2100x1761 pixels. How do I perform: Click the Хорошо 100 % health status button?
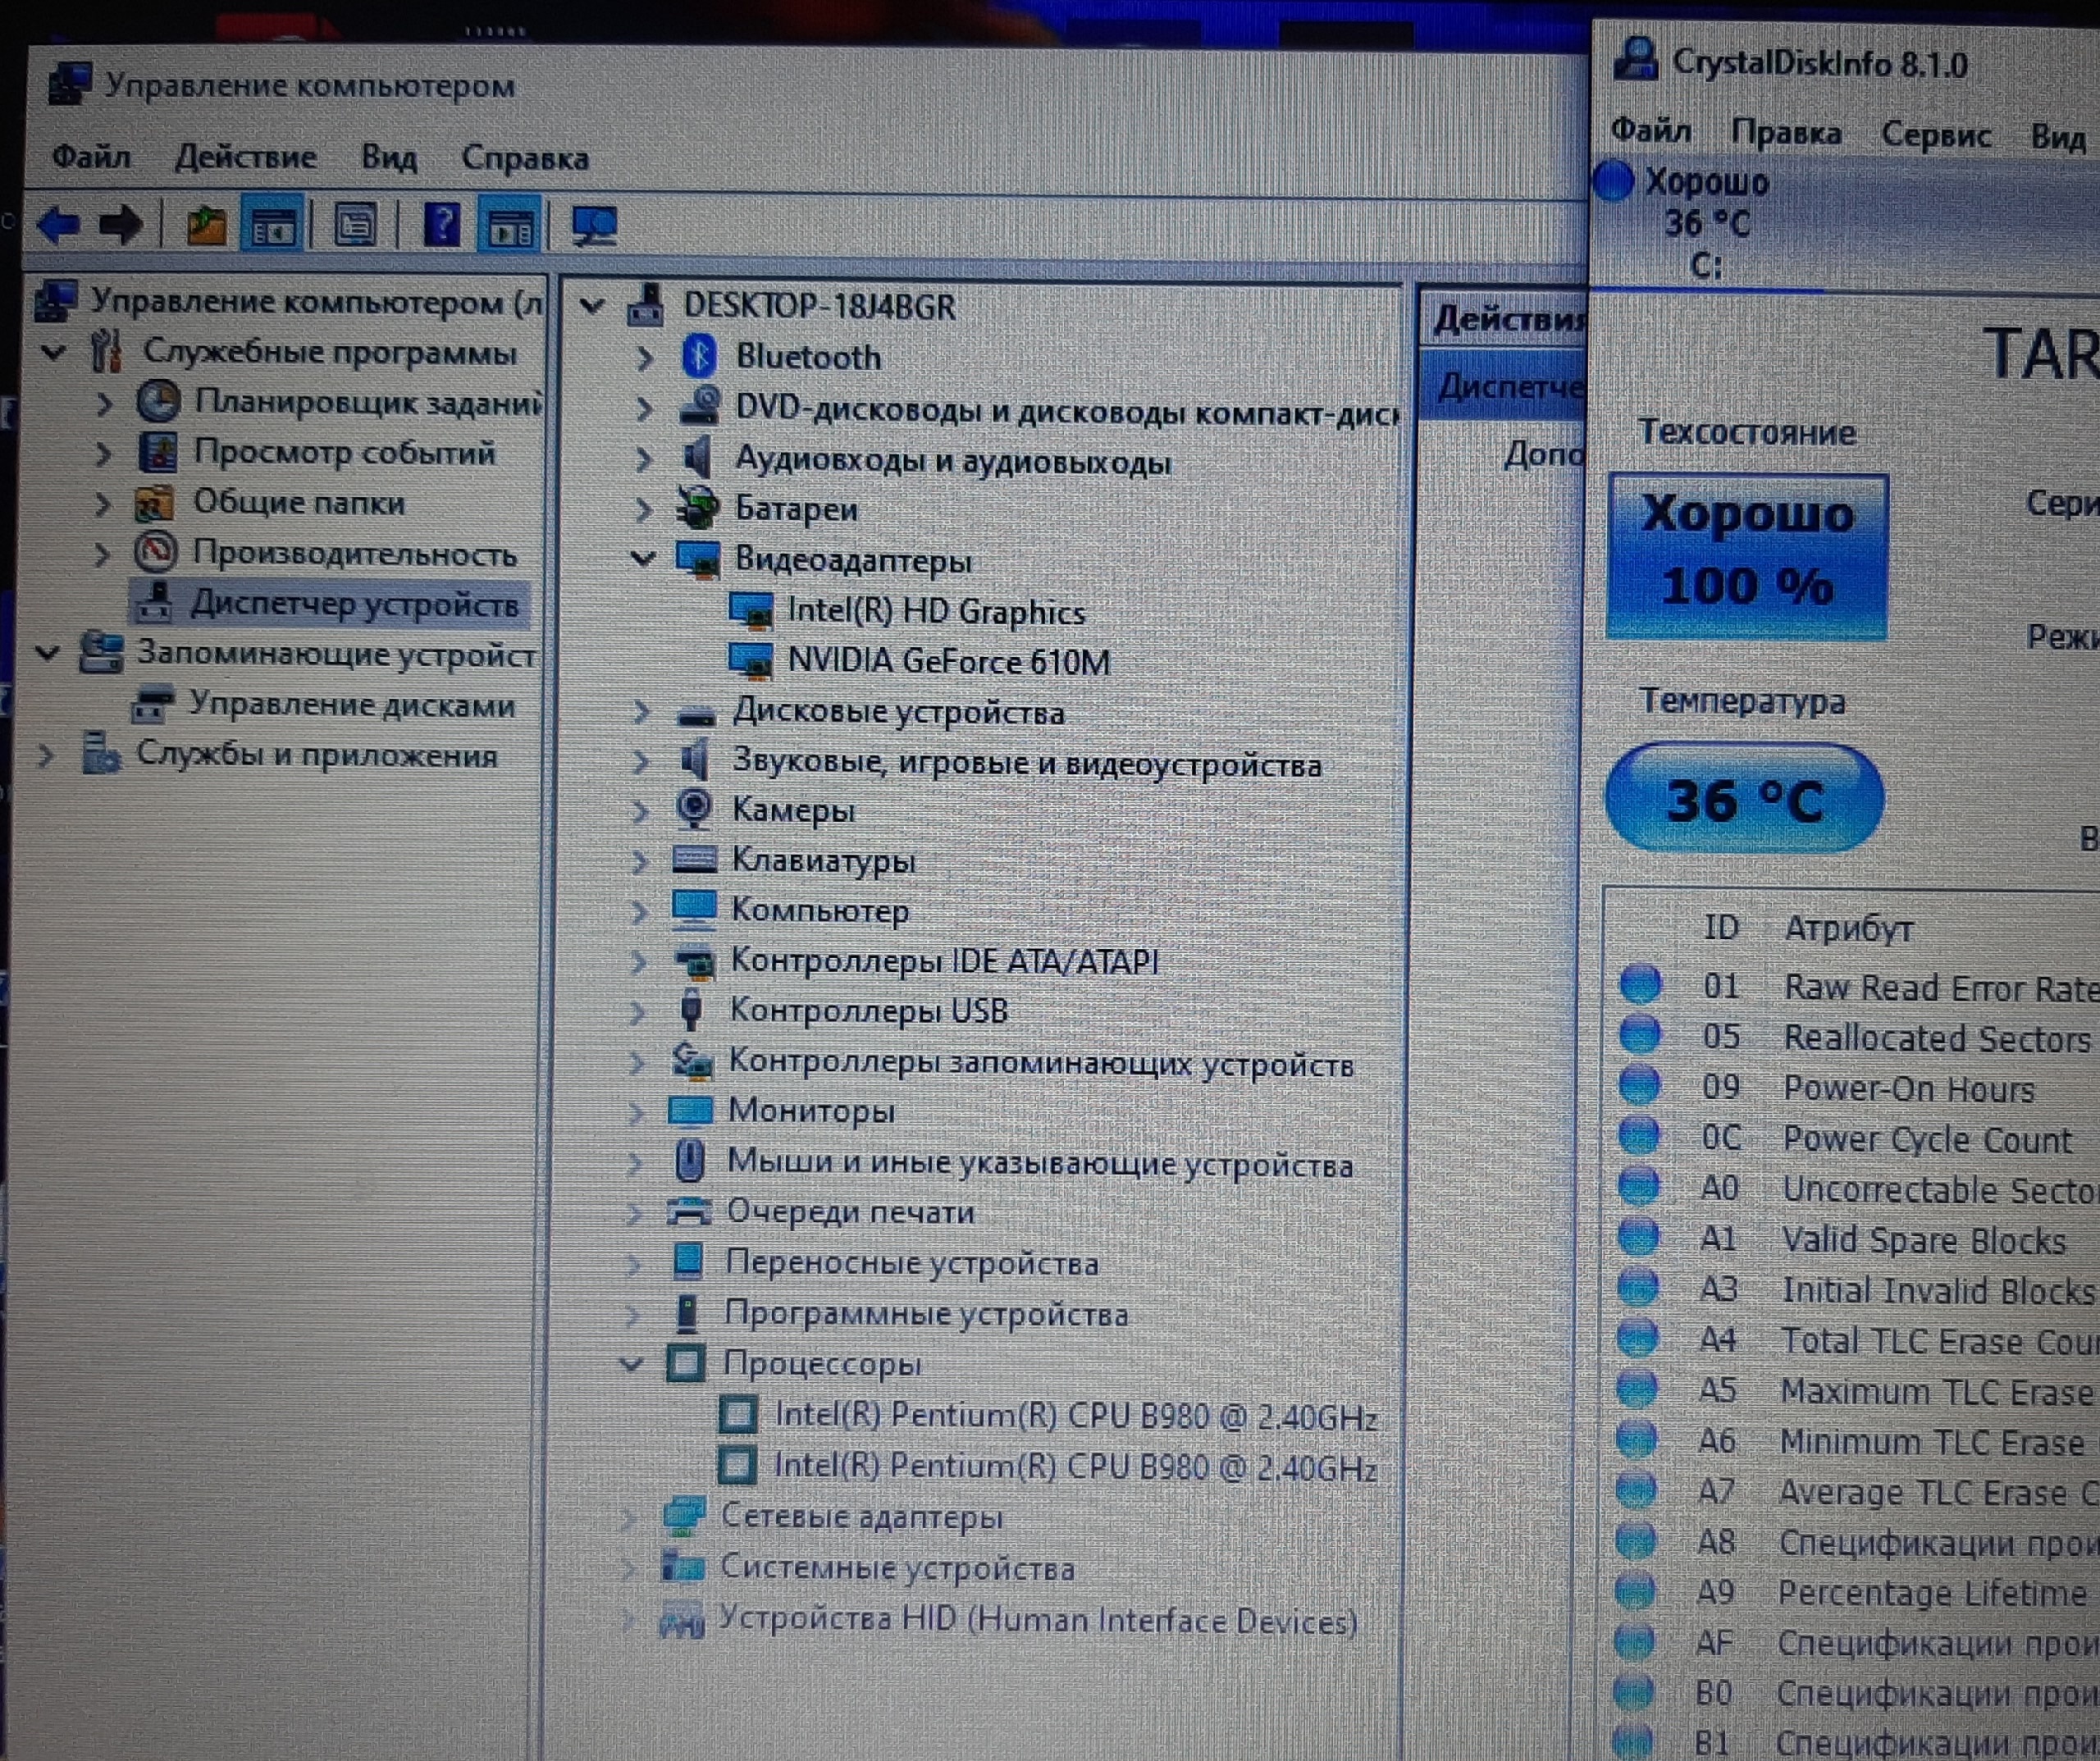click(1746, 556)
